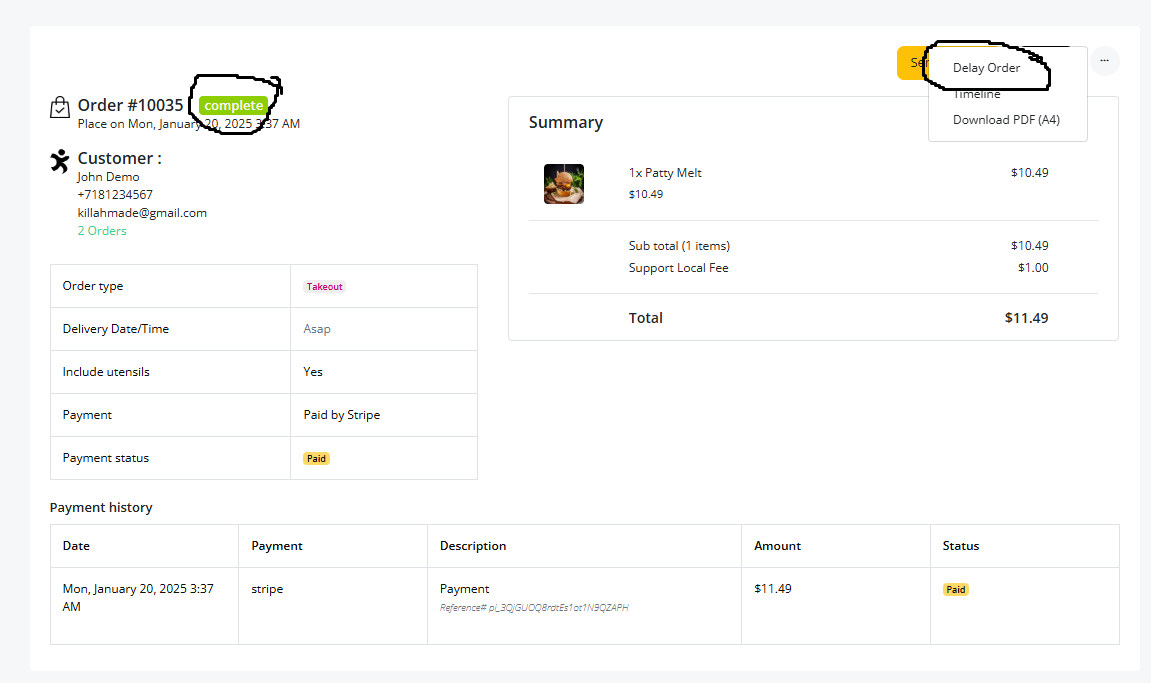Click the killahmade@gmail.com email address
This screenshot has height=683, width=1151.
tap(142, 213)
